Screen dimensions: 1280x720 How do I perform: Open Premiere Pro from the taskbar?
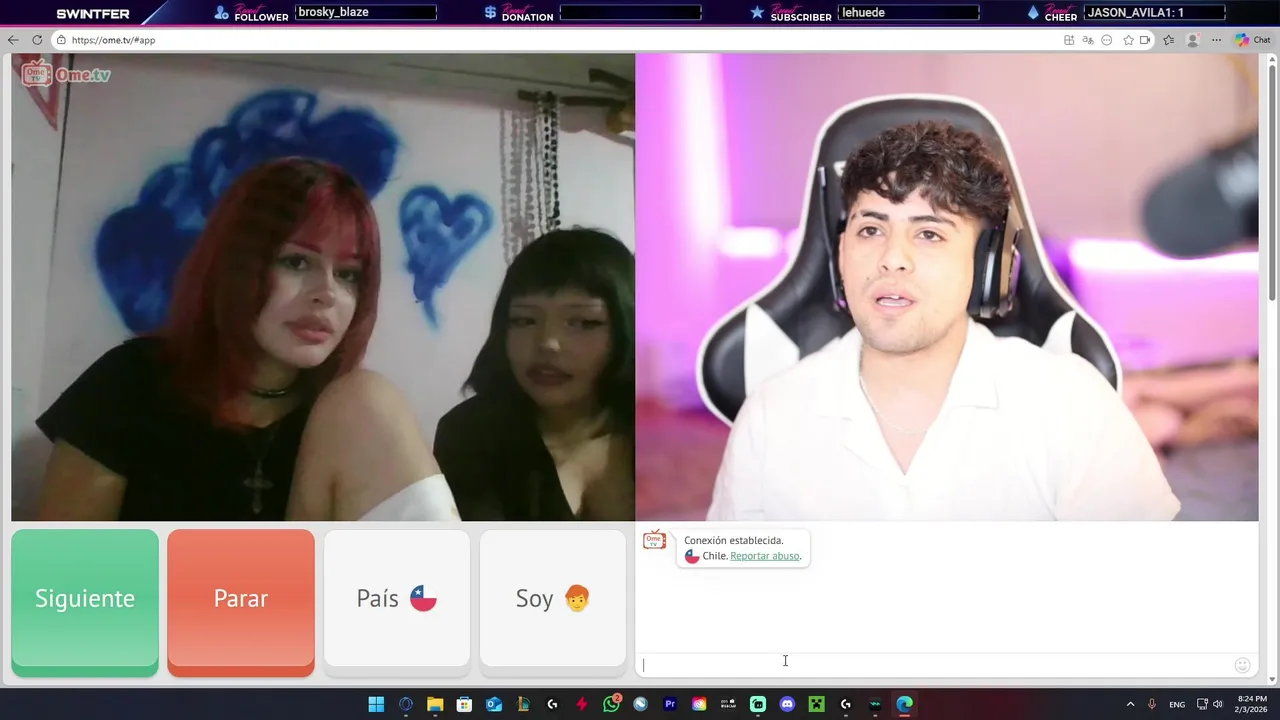(670, 704)
